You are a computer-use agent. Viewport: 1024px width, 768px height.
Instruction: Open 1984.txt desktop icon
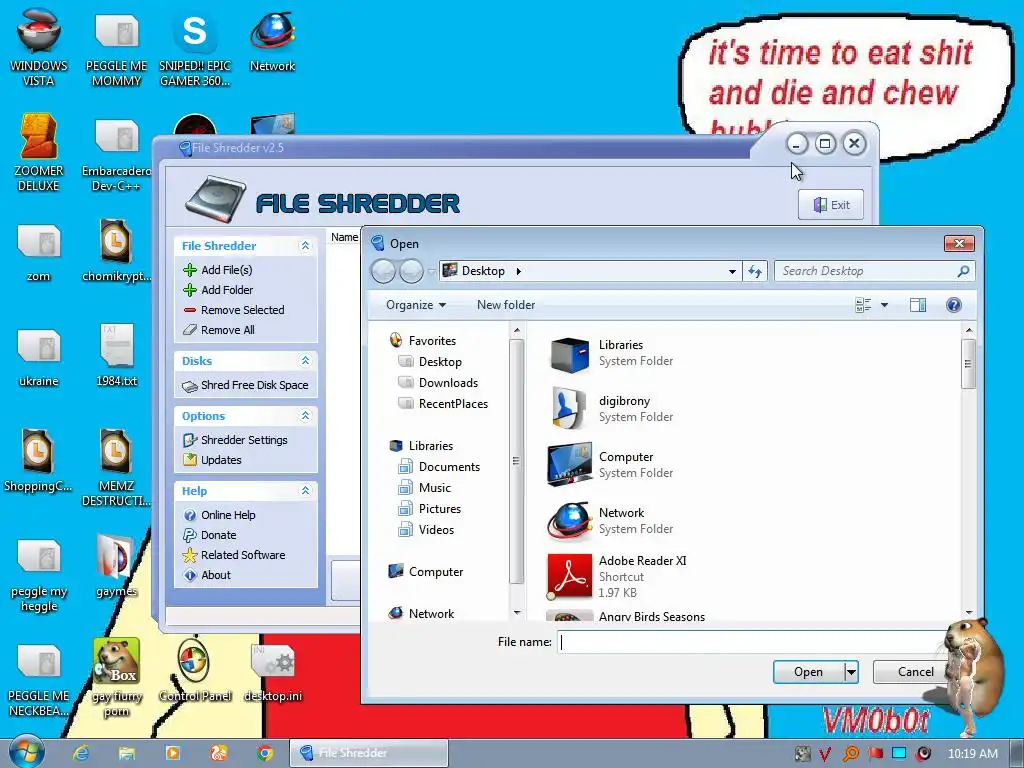click(x=117, y=354)
